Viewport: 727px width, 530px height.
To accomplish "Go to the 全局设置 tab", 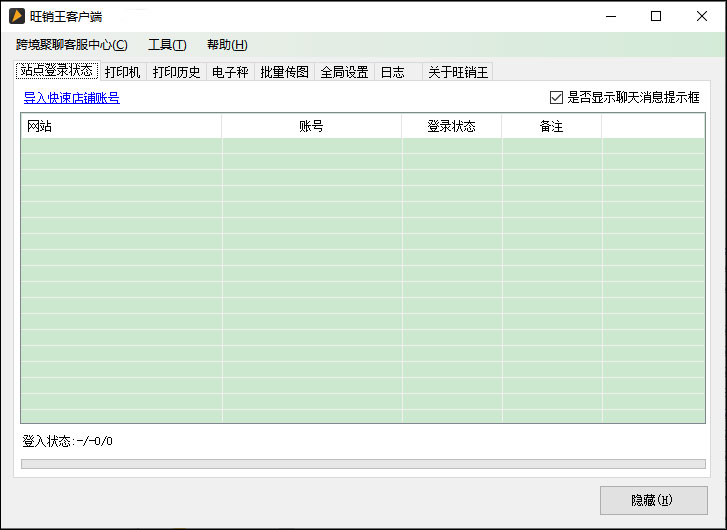I will pyautogui.click(x=344, y=72).
